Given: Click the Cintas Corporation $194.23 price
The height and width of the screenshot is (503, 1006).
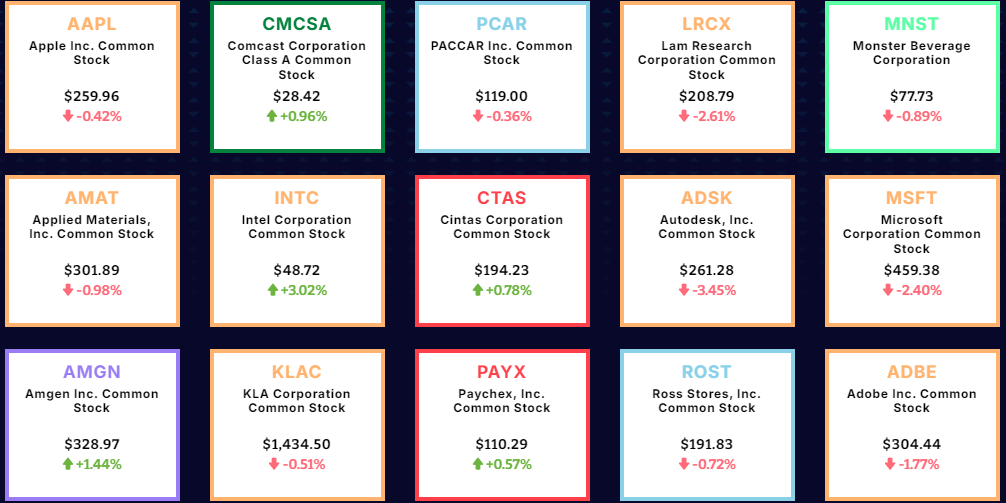Looking at the screenshot, I should [501, 270].
